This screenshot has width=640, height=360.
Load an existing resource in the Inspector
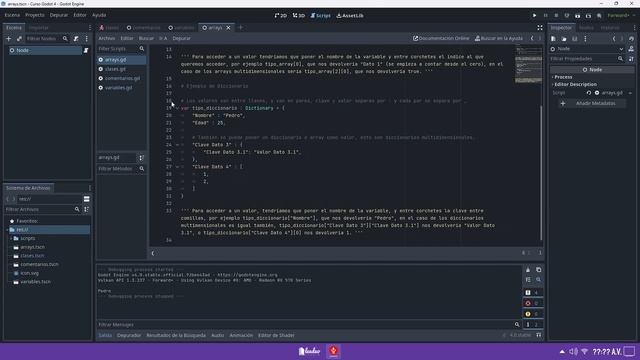[x=564, y=39]
